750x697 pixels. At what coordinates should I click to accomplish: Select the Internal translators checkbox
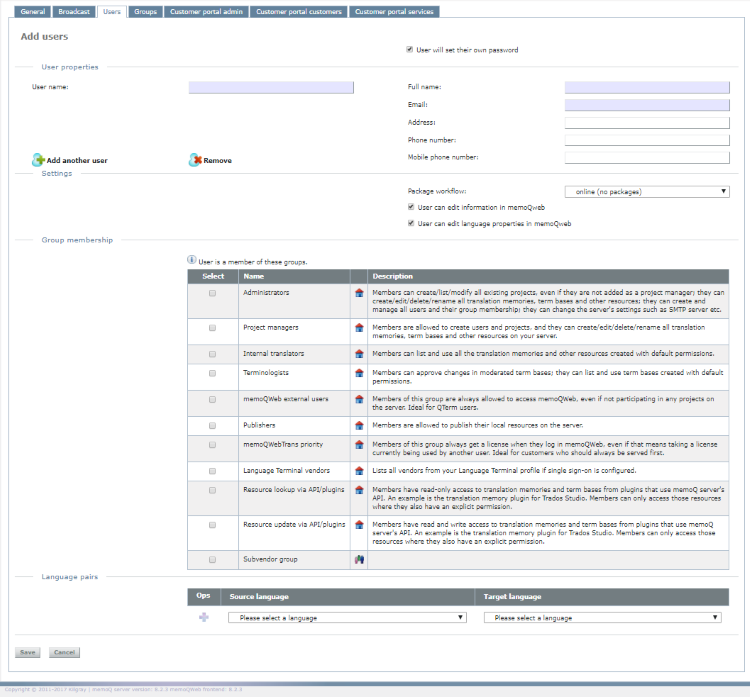point(212,353)
